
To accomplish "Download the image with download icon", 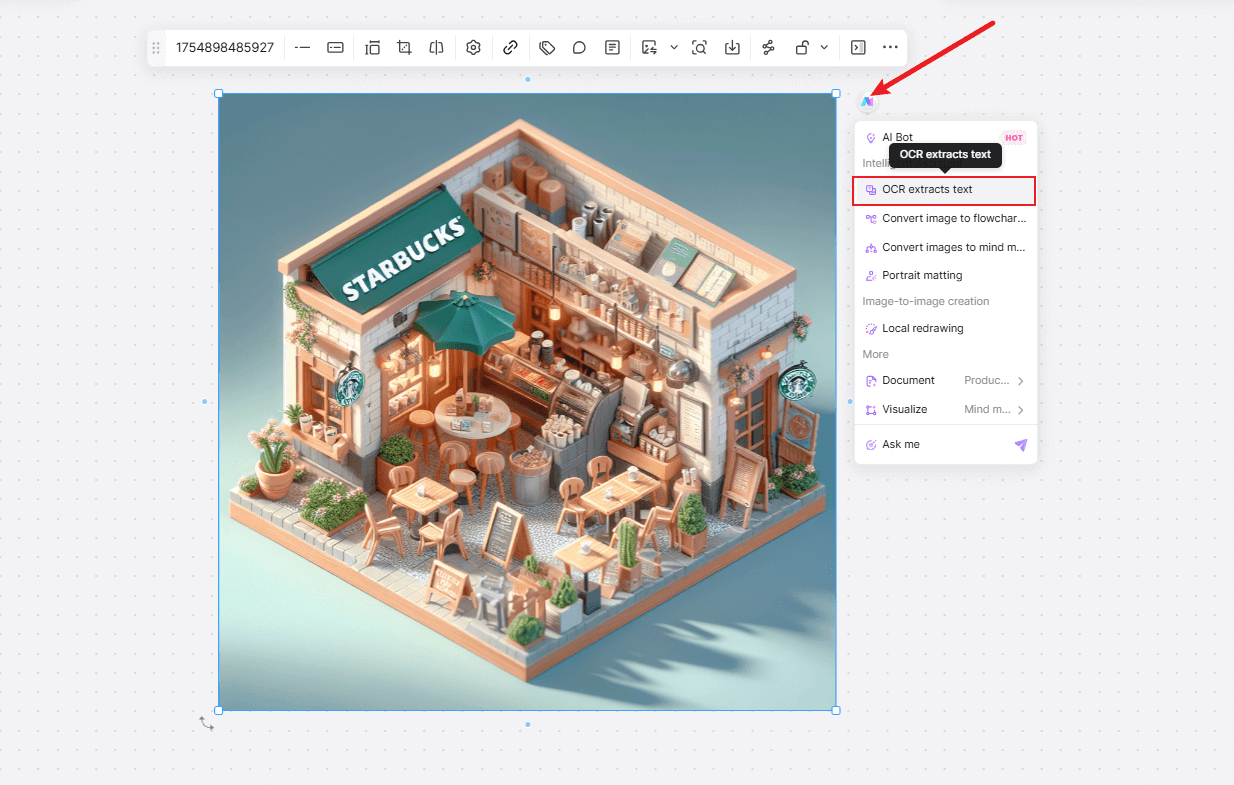I will (x=732, y=47).
